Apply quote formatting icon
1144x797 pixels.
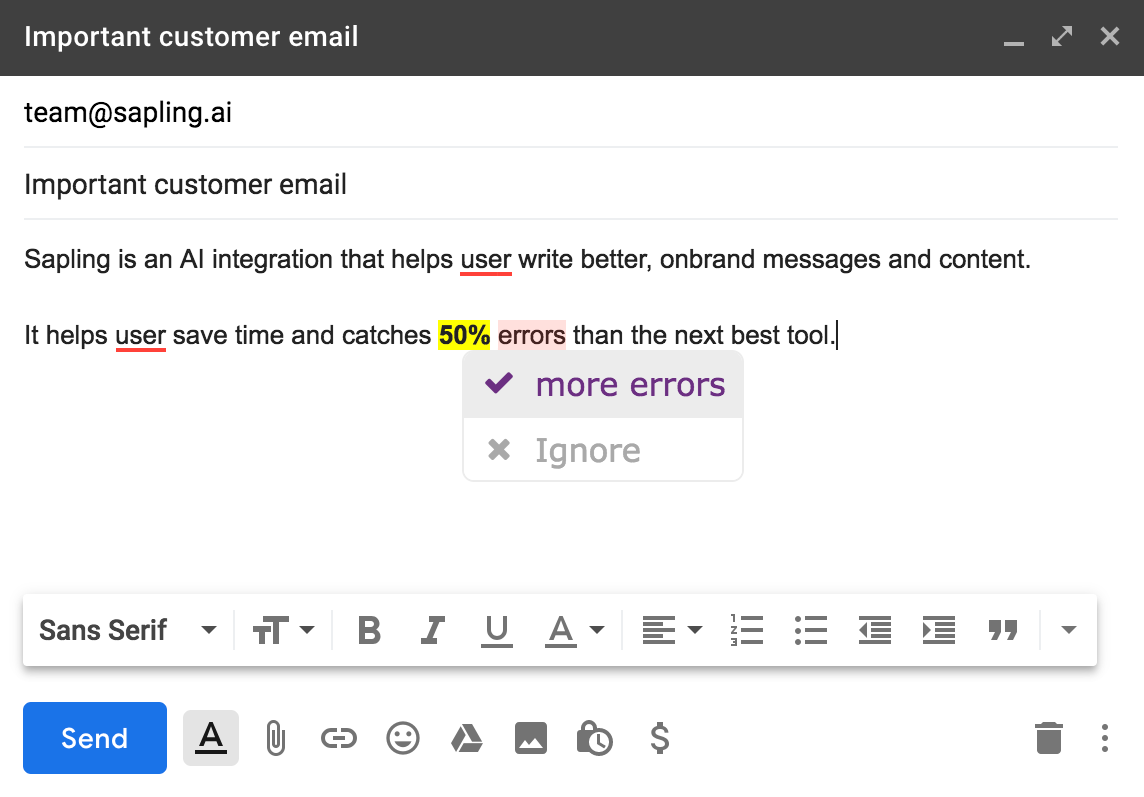point(1003,630)
